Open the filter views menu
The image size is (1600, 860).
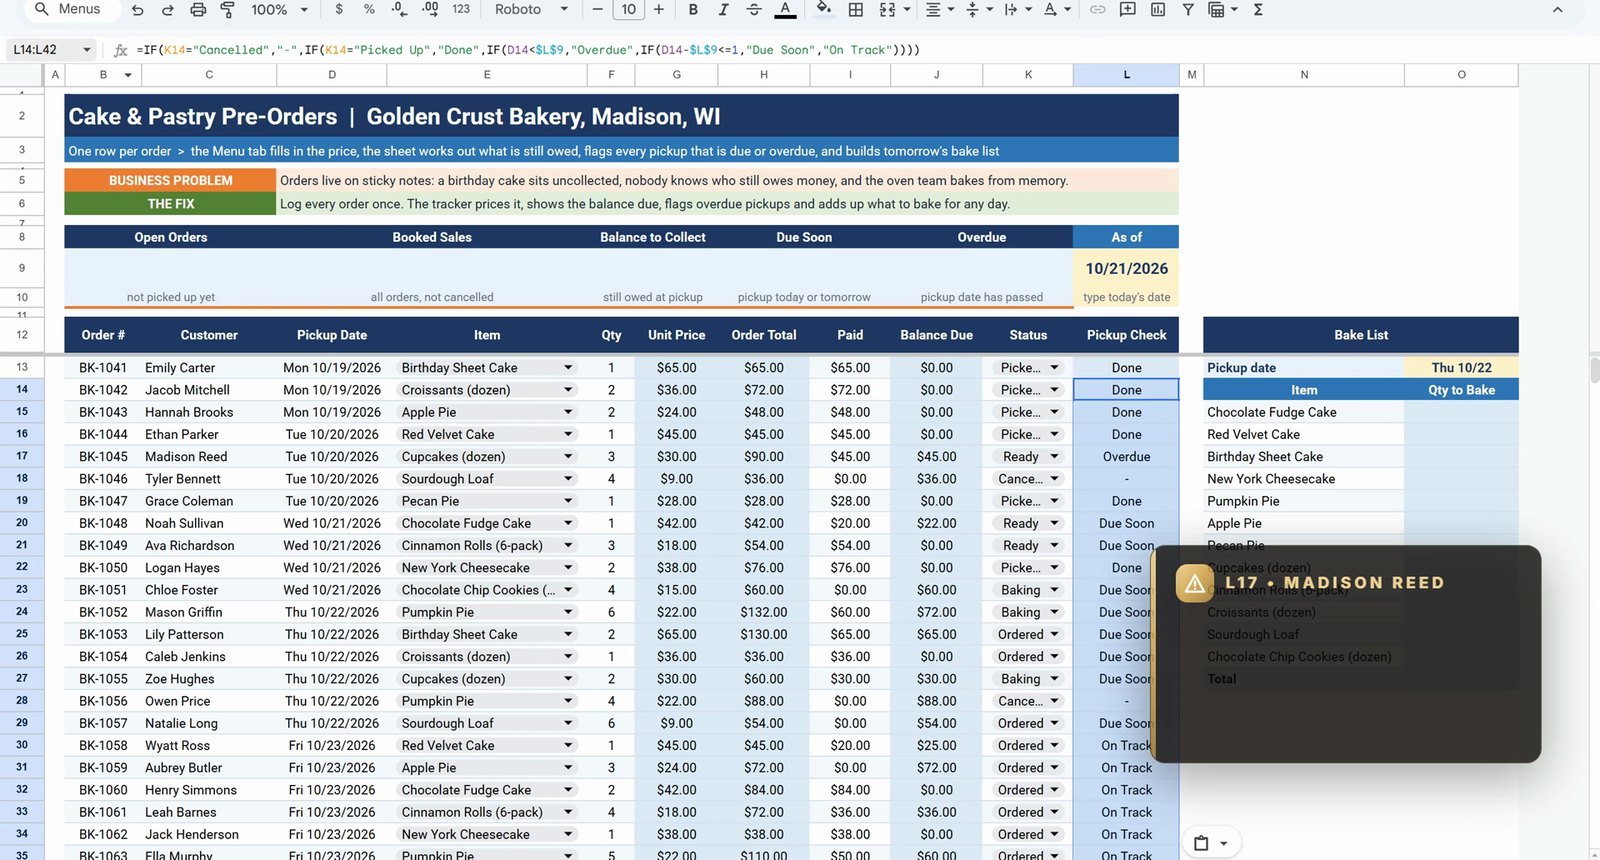[x=1222, y=9]
